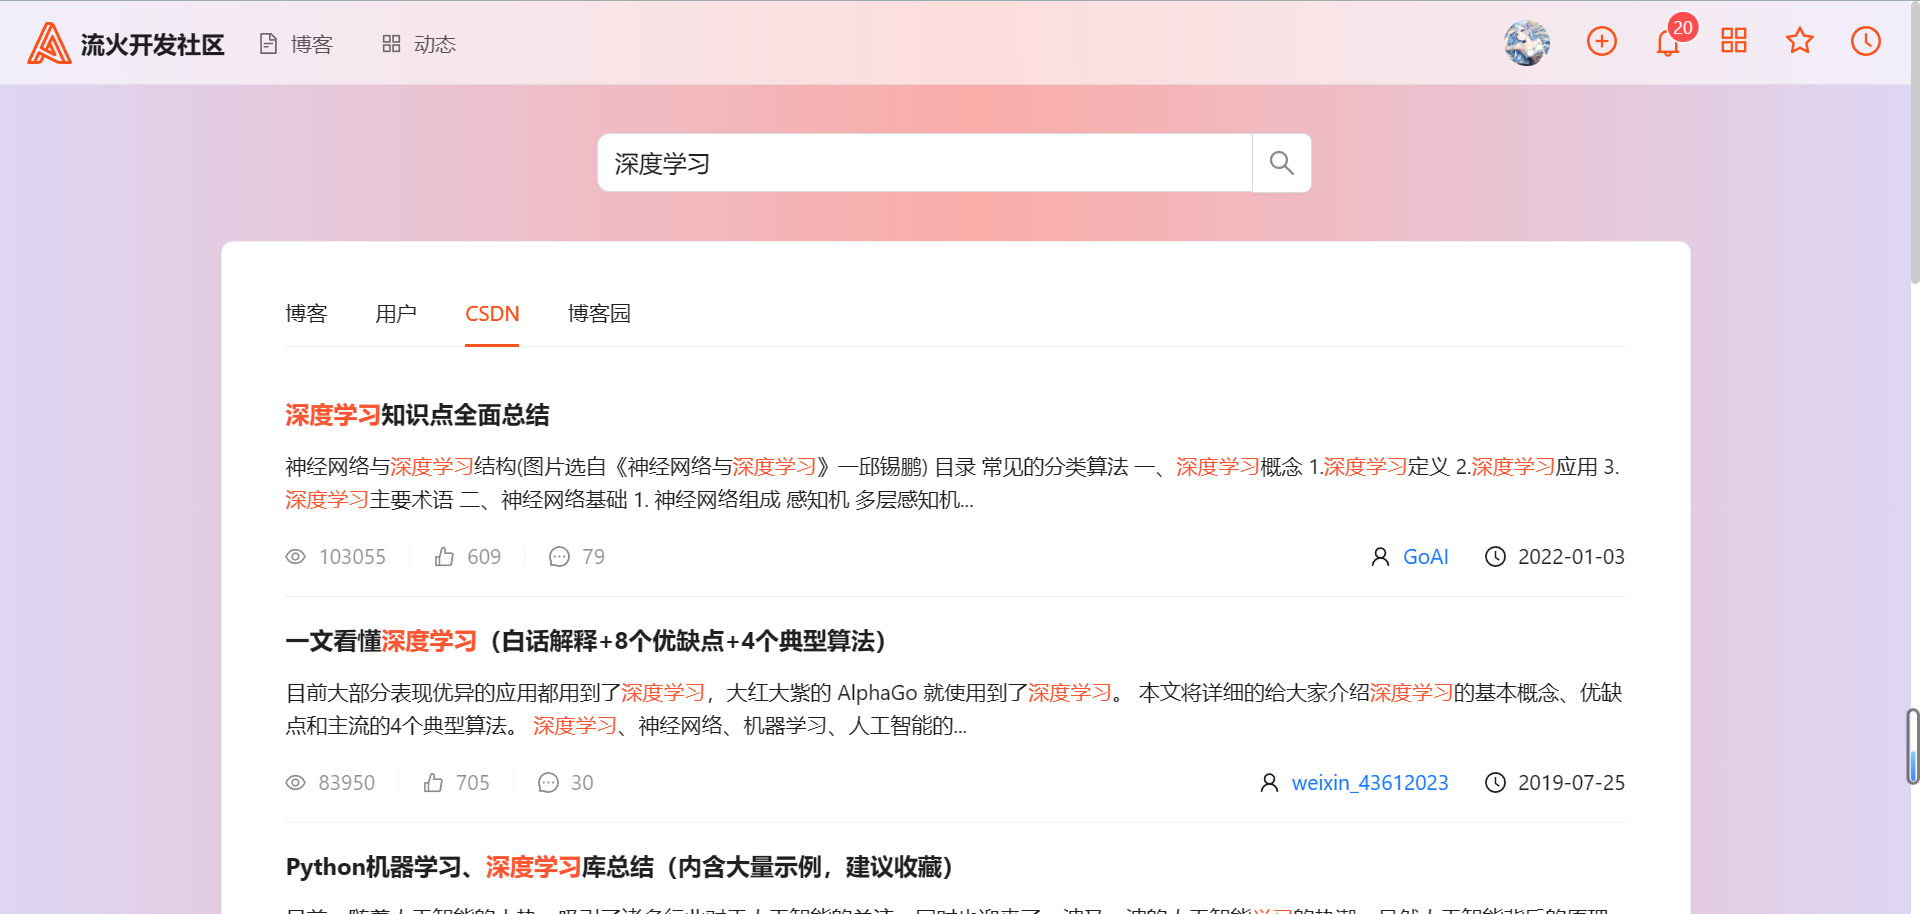Click the user icon beside GoAI

pos(1380,557)
